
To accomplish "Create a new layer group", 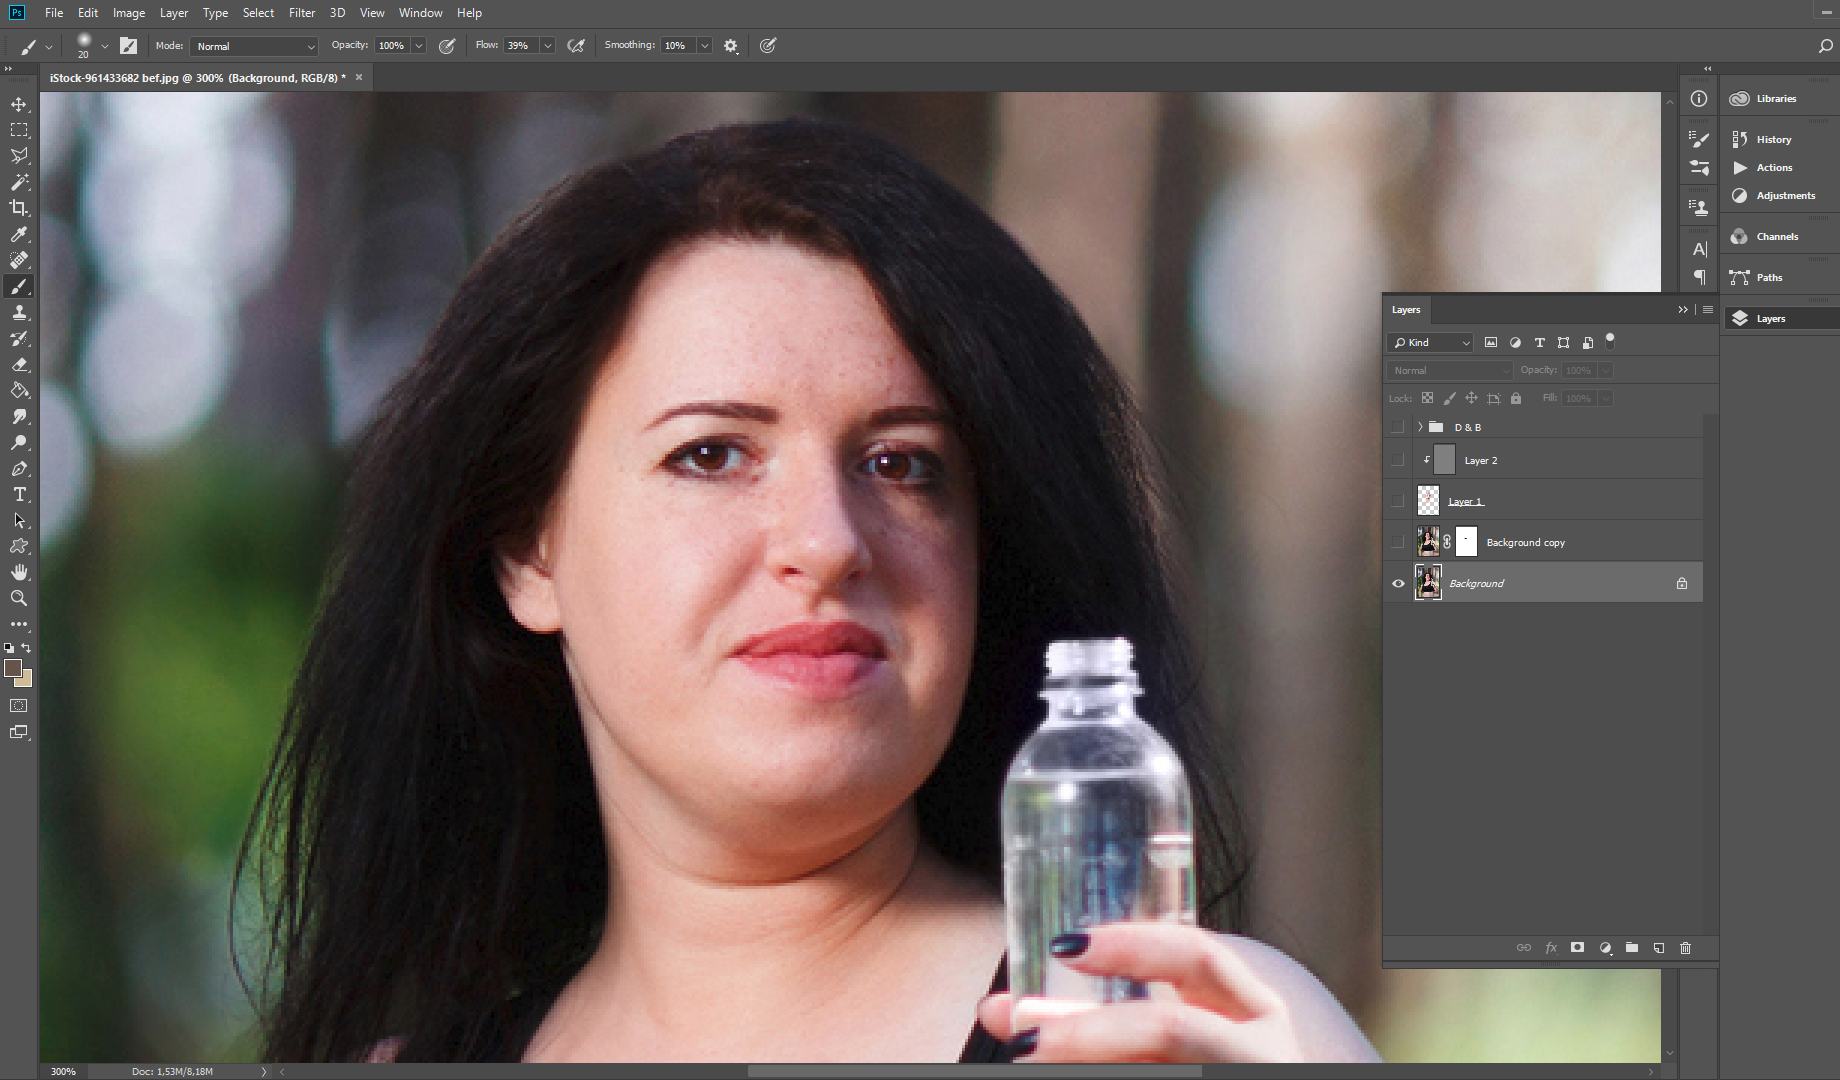I will 1632,948.
